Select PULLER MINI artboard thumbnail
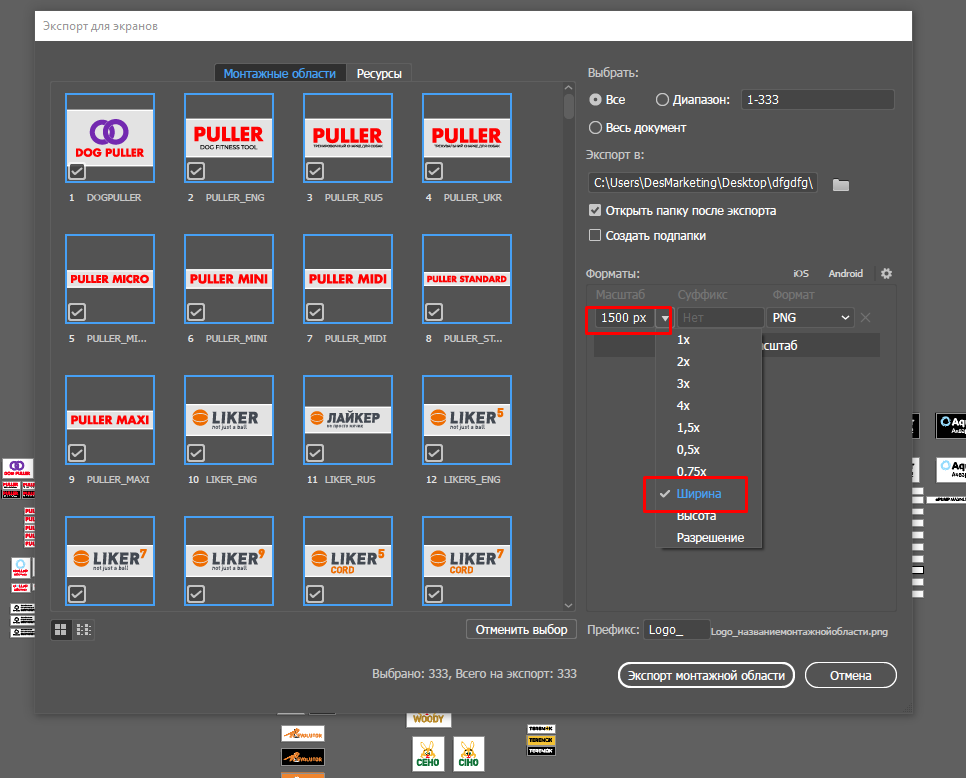Viewport: 966px width, 778px height. (229, 278)
